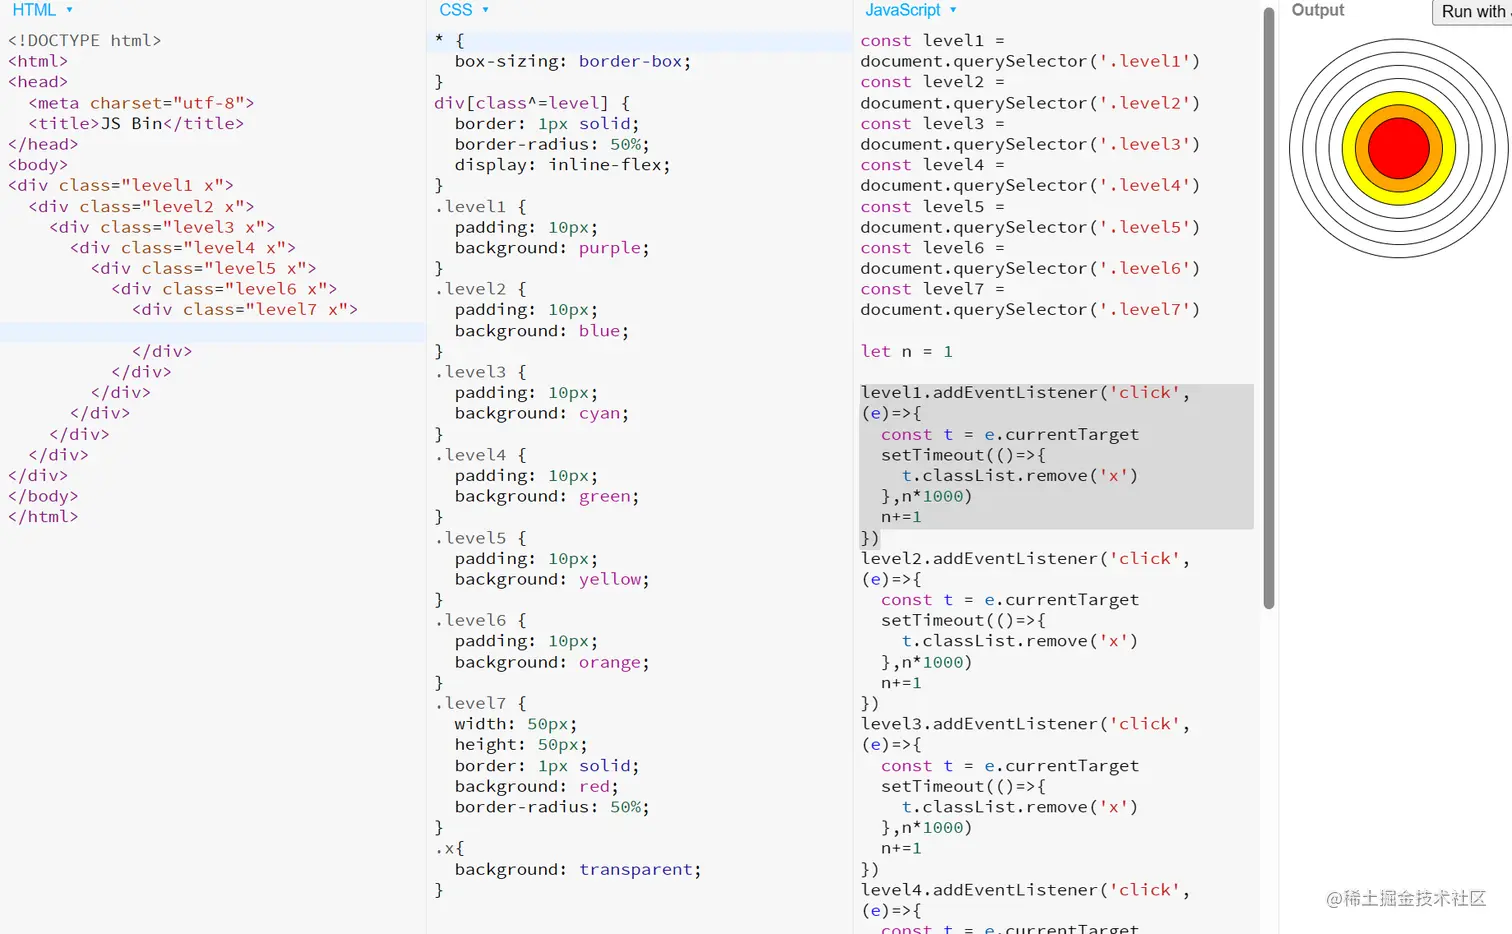Click the div class="level2 x" line
Image resolution: width=1512 pixels, height=934 pixels.
click(142, 206)
